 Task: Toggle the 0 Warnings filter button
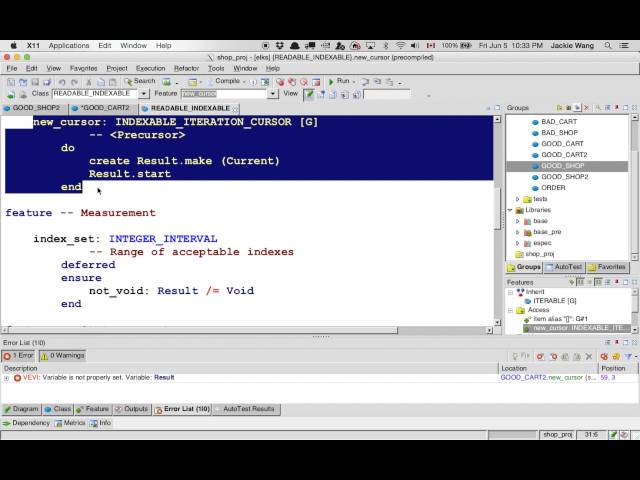[62, 356]
